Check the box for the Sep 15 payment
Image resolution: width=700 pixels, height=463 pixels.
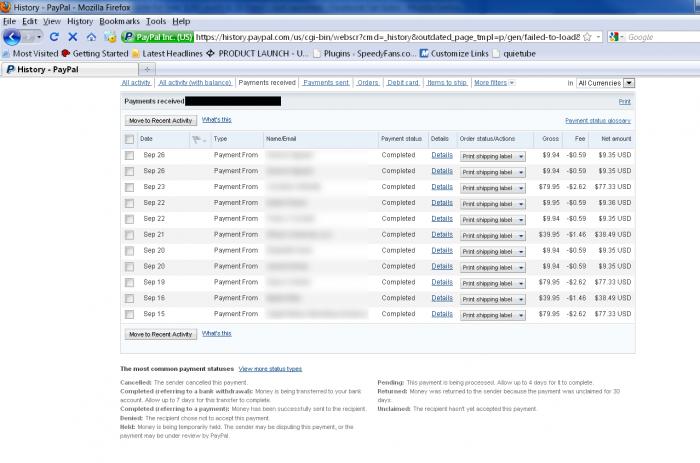(129, 314)
